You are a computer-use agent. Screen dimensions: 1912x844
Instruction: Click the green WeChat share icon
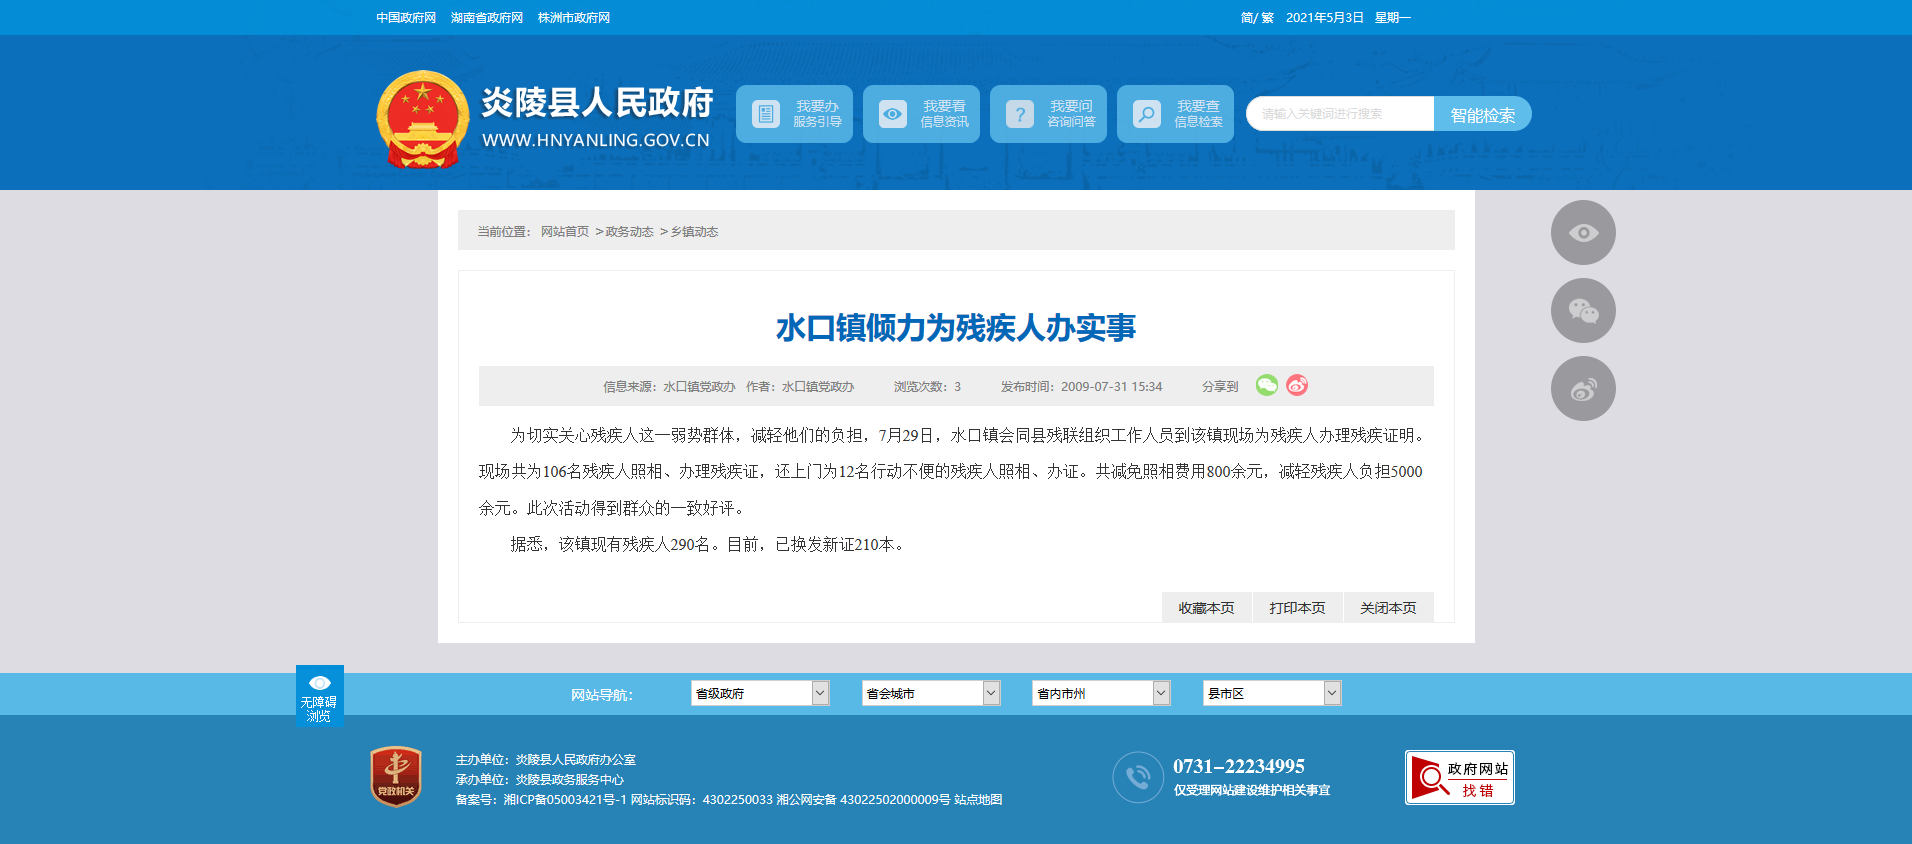(1266, 386)
